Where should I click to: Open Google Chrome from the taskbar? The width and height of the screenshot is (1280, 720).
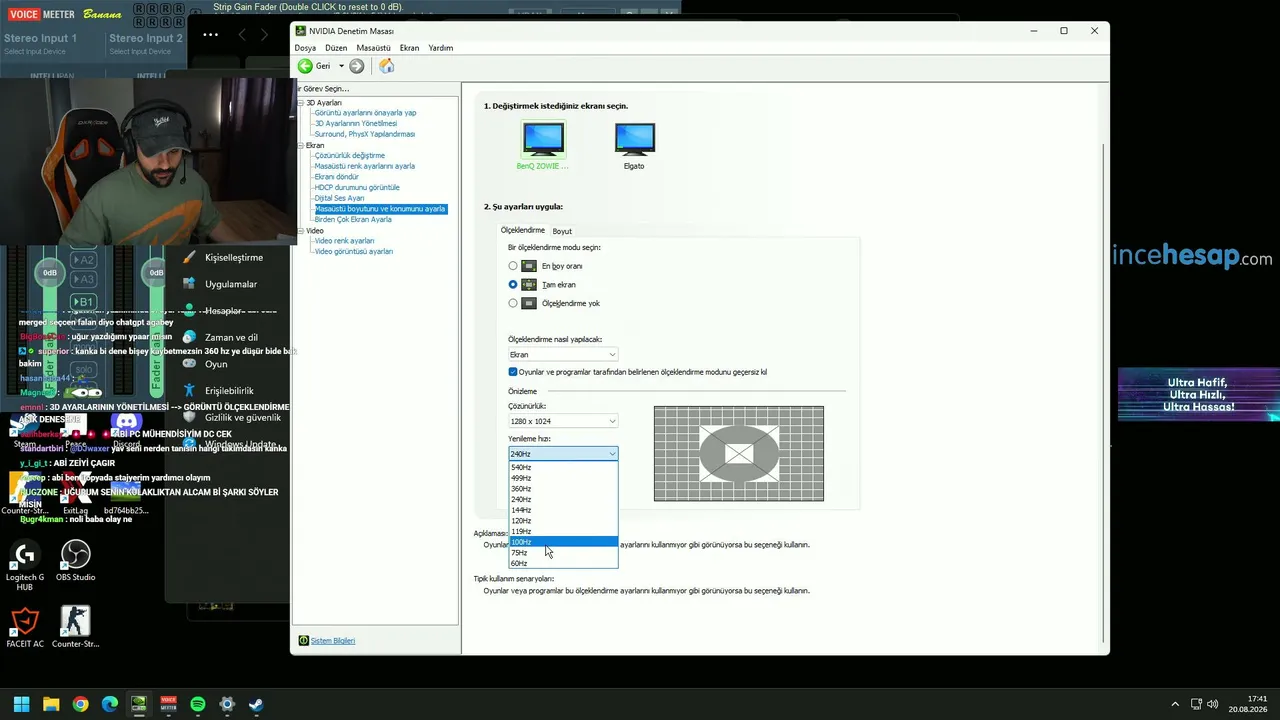point(80,704)
